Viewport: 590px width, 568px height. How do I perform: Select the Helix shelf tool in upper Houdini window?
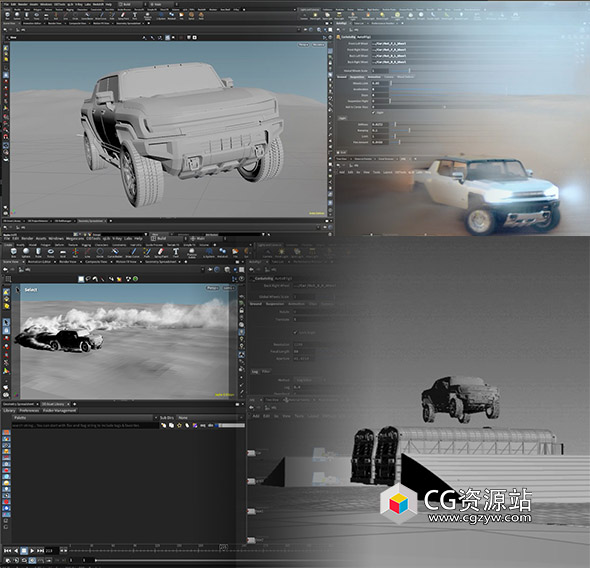click(201, 16)
